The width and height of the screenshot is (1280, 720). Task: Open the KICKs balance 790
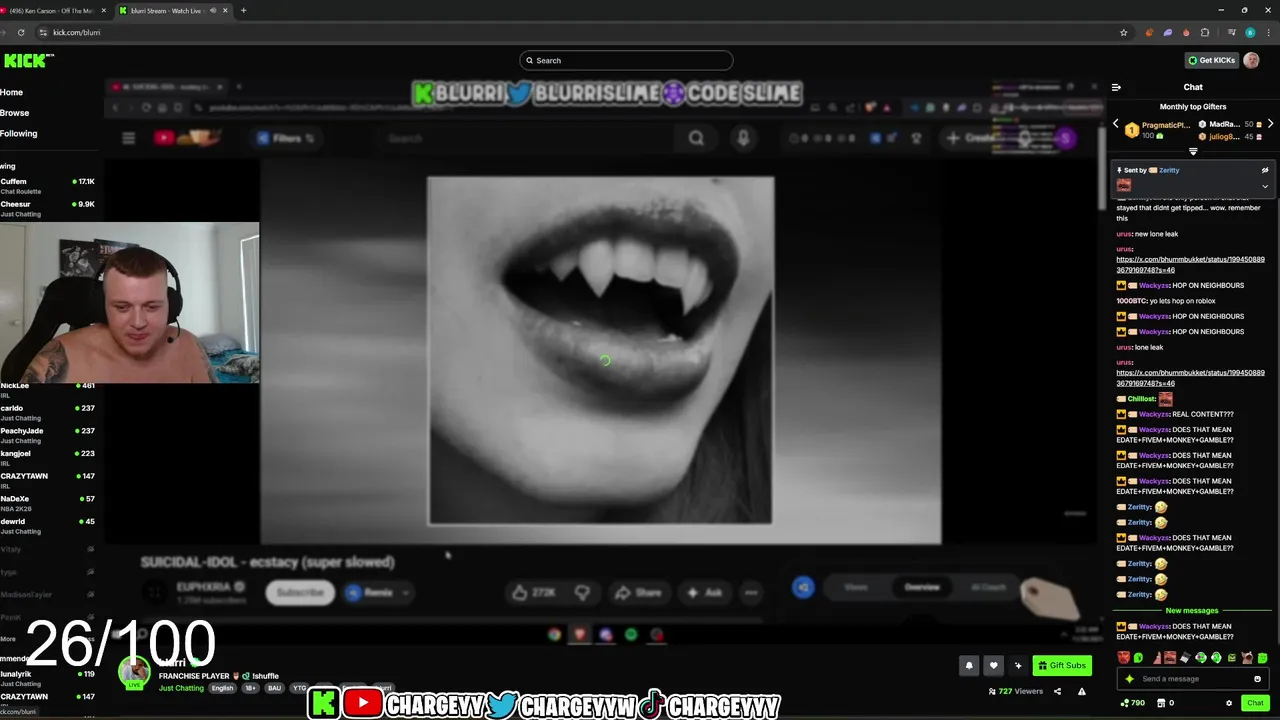(x=1132, y=703)
